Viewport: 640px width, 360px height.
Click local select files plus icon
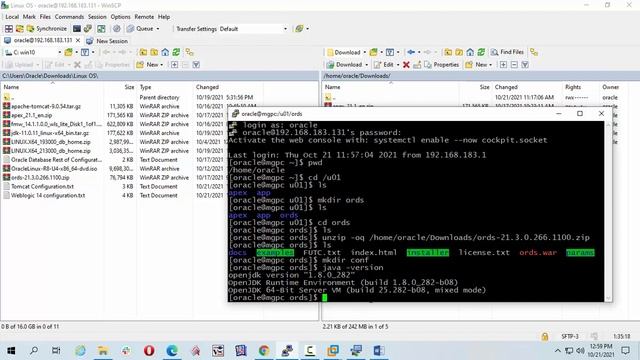[174, 64]
